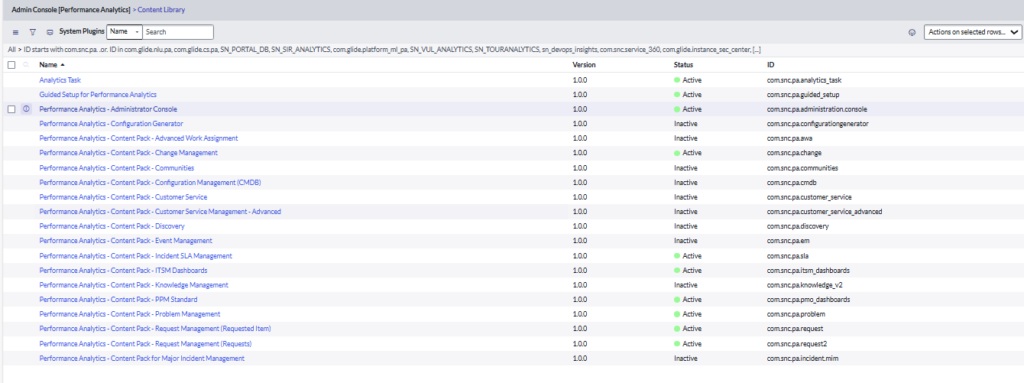This screenshot has height=383, width=1024.
Task: Open Content Pack for Major Incident Management
Action: tap(142, 358)
